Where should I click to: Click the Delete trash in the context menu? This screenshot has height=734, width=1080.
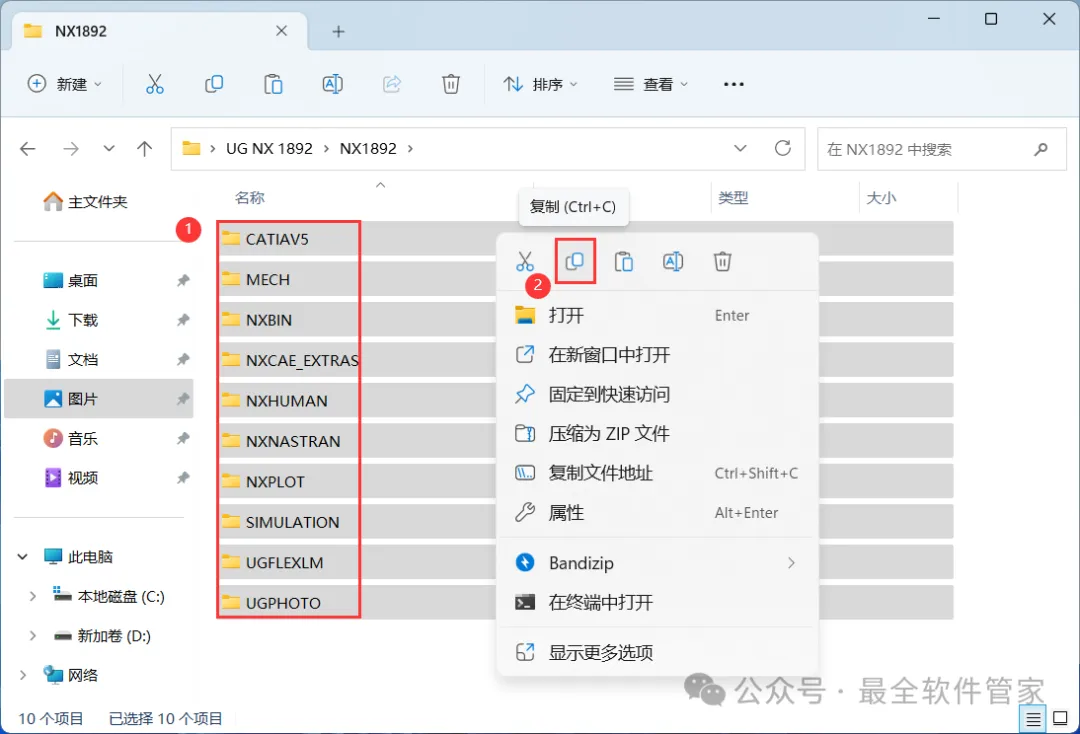[722, 262]
